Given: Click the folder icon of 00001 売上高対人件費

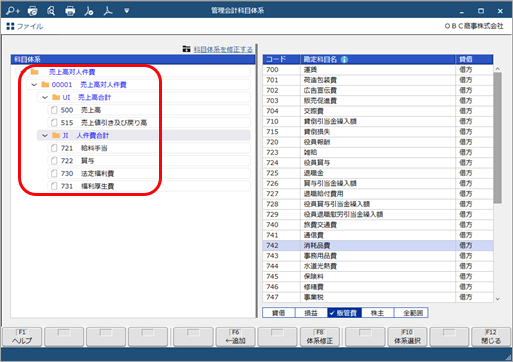Looking at the screenshot, I should [x=45, y=85].
